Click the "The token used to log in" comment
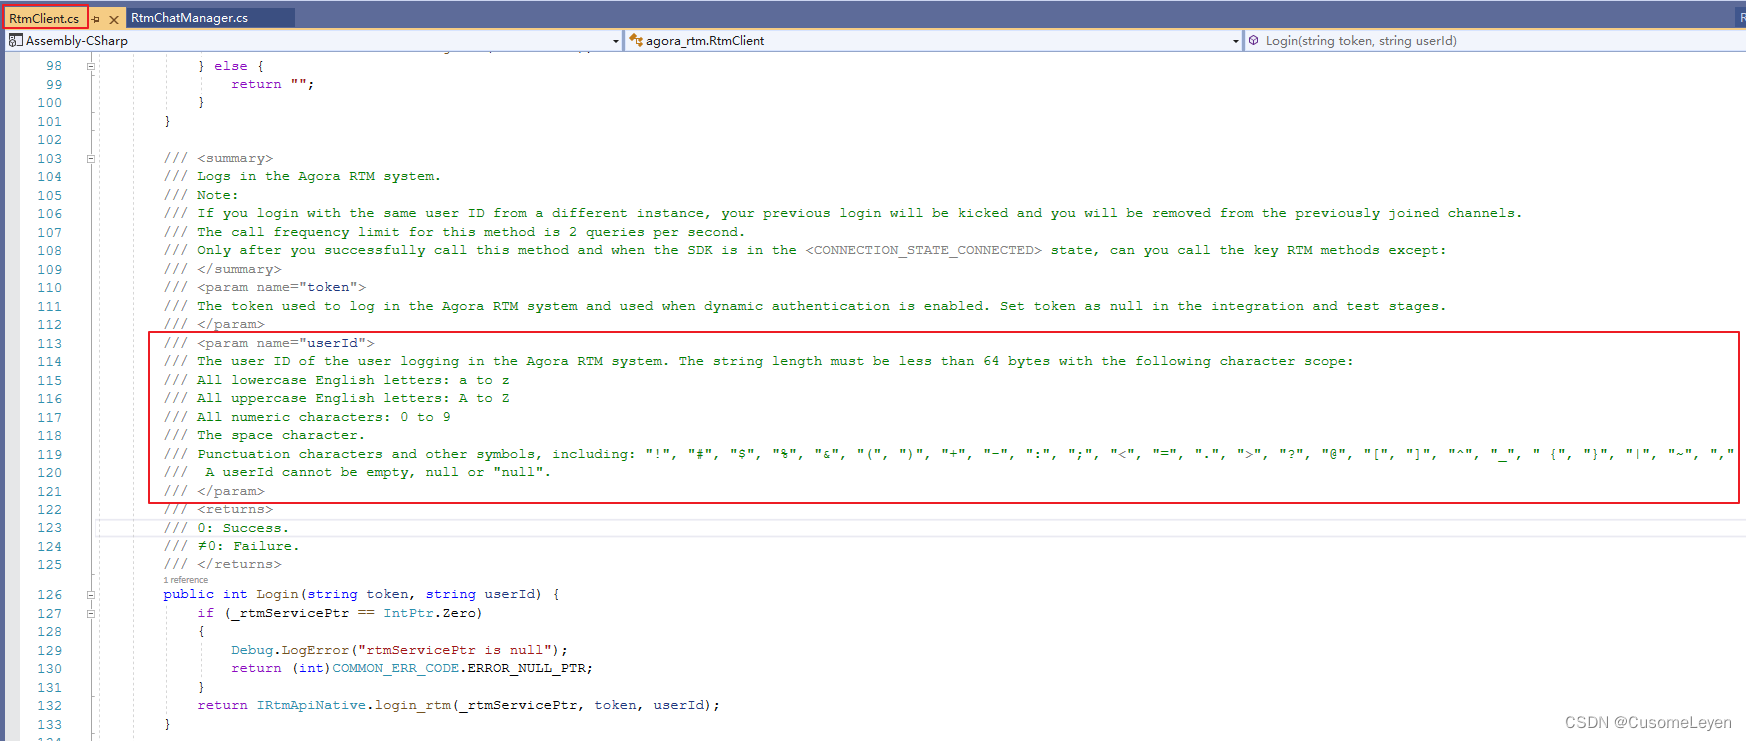1746x741 pixels. pos(805,306)
